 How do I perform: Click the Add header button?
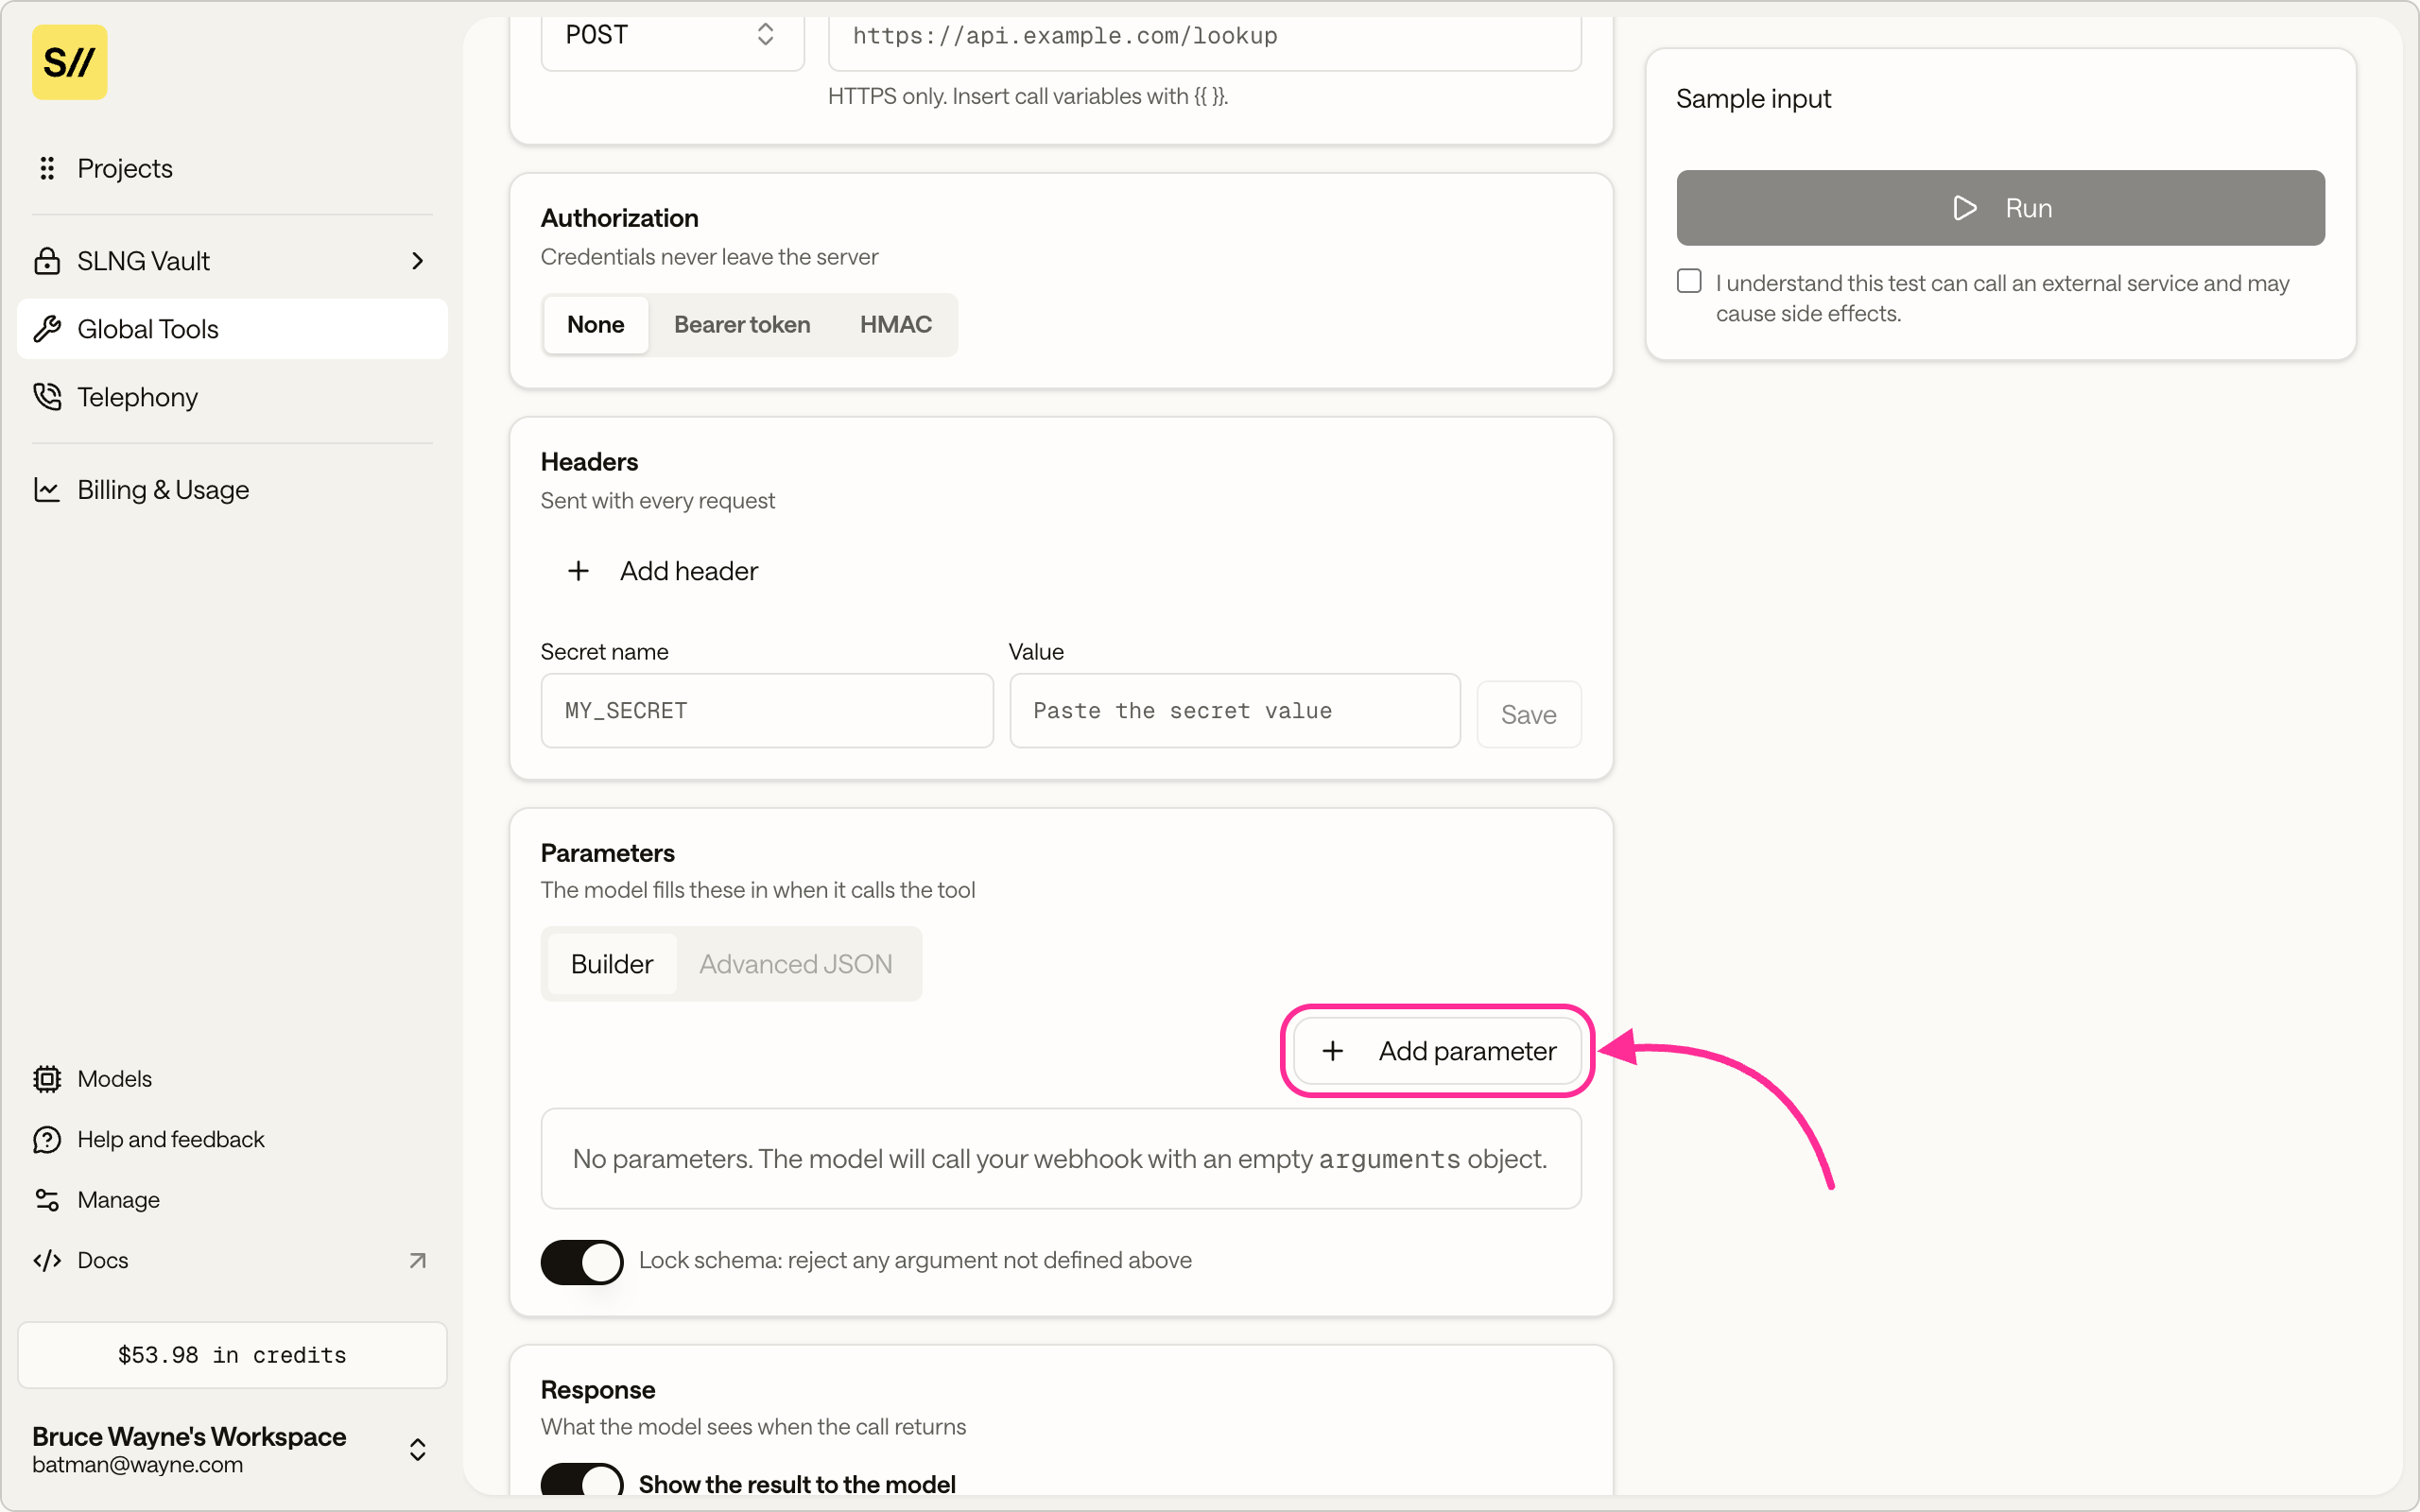[662, 571]
